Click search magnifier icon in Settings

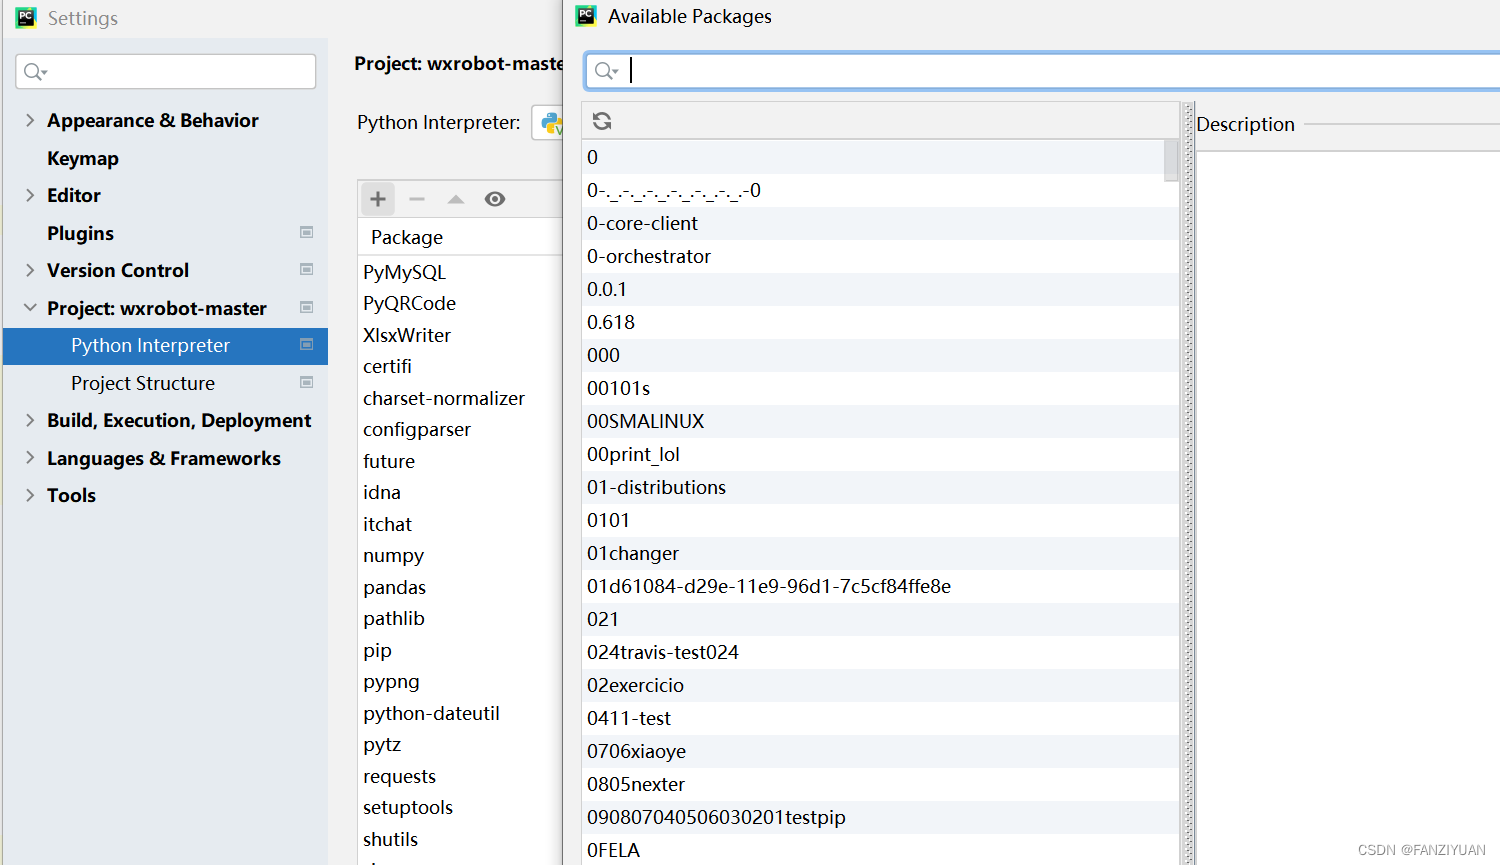click(x=35, y=71)
